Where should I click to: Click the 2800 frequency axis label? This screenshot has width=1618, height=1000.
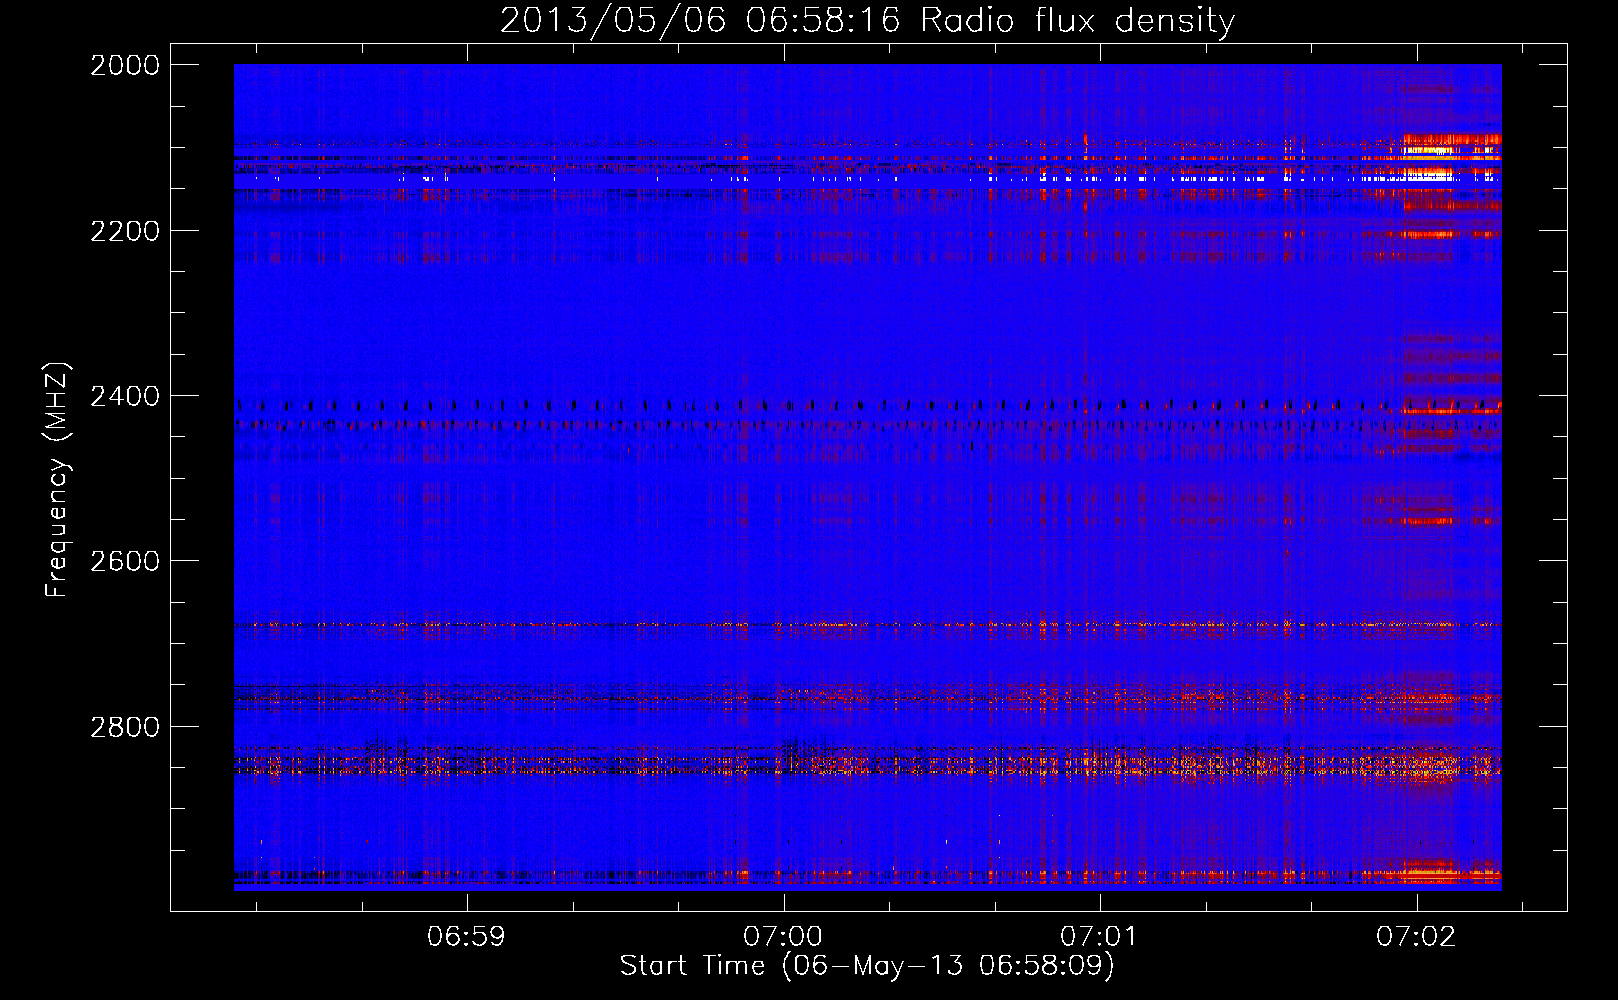click(x=125, y=727)
